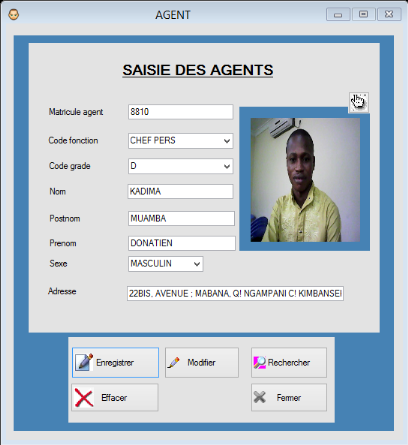Image resolution: width=408 pixels, height=445 pixels.
Task: Click into the Nom field containing KADIMA
Action: (180, 191)
